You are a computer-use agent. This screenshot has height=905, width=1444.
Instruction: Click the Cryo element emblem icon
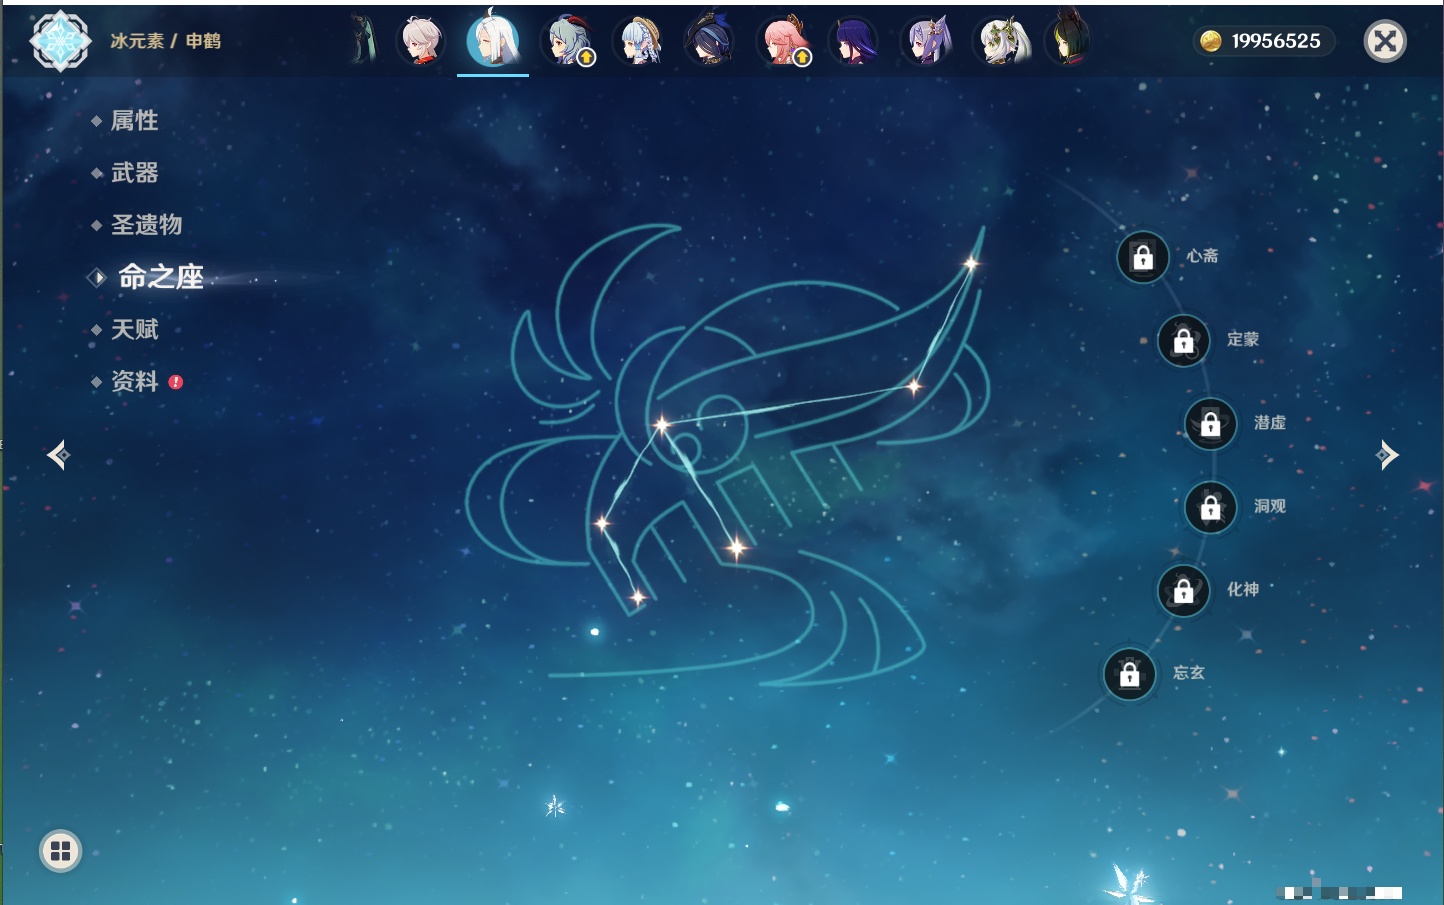[60, 41]
